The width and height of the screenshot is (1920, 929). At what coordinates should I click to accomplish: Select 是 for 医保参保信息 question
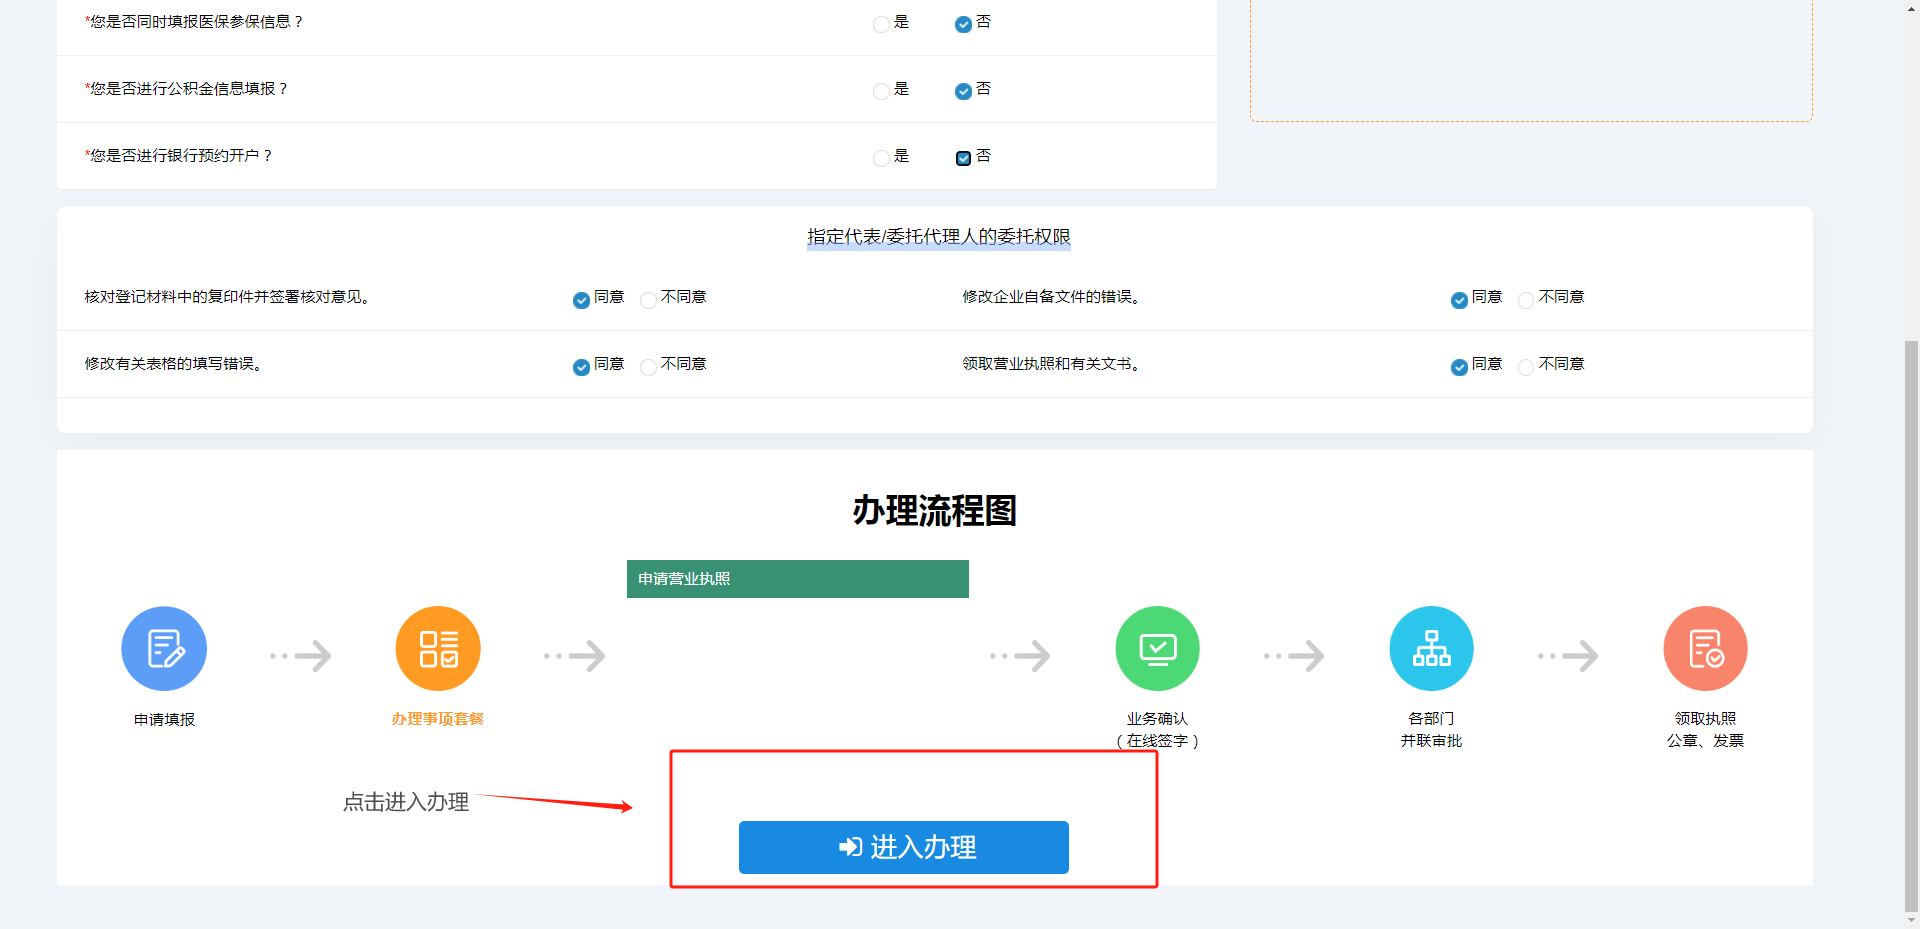pyautogui.click(x=881, y=24)
